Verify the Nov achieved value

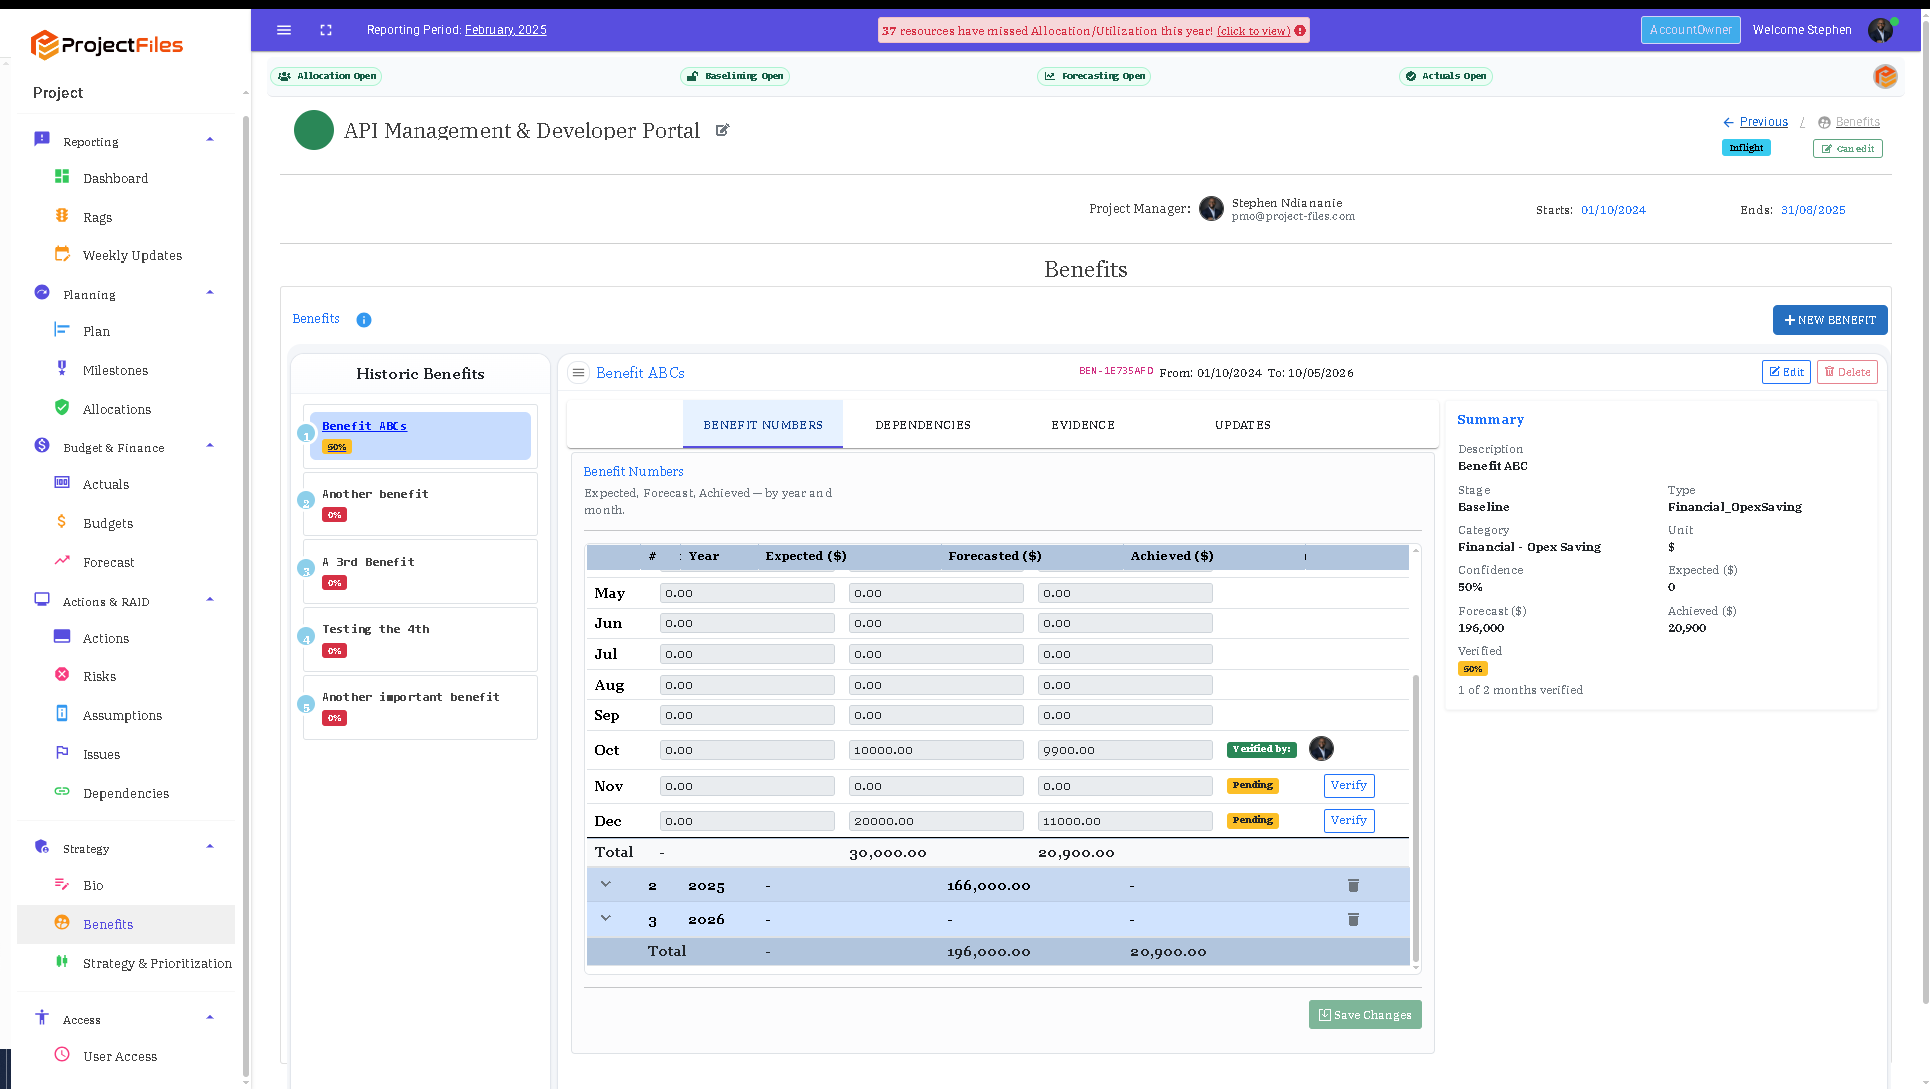point(1349,786)
